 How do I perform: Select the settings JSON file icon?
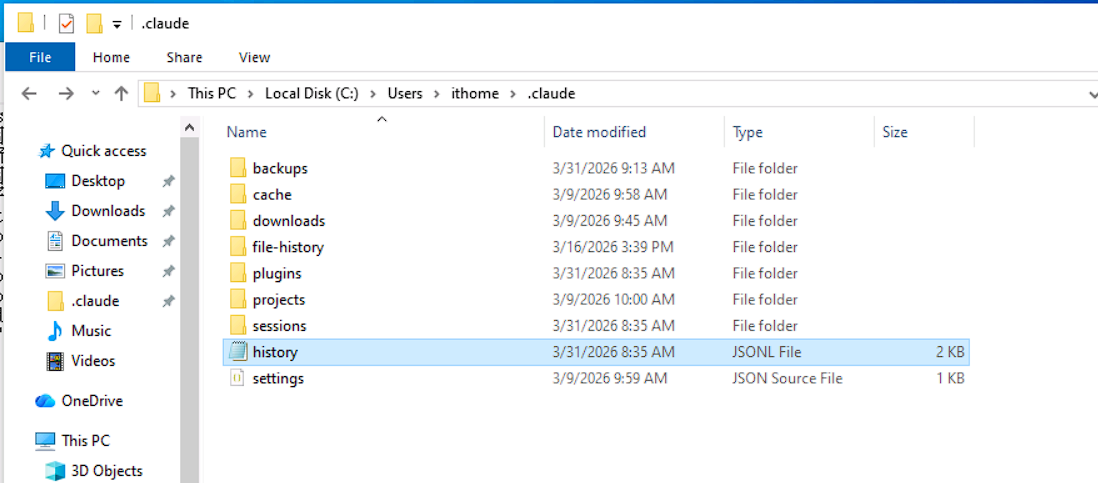click(237, 378)
